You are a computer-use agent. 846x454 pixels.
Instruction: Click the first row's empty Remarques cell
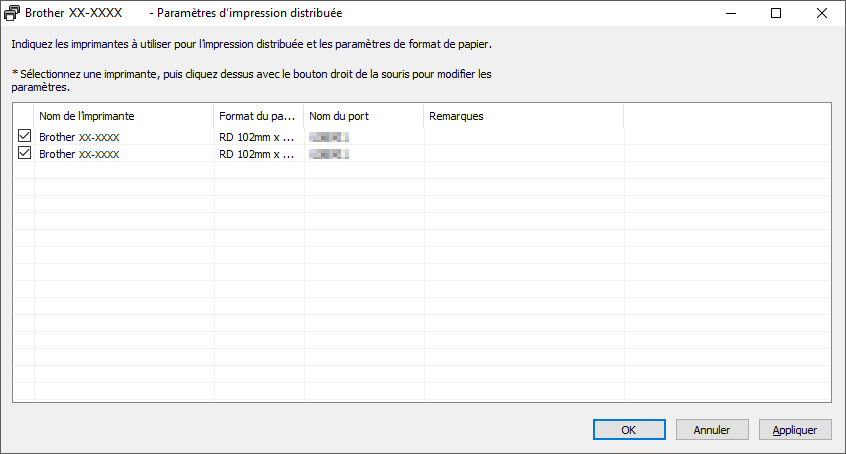click(x=524, y=137)
